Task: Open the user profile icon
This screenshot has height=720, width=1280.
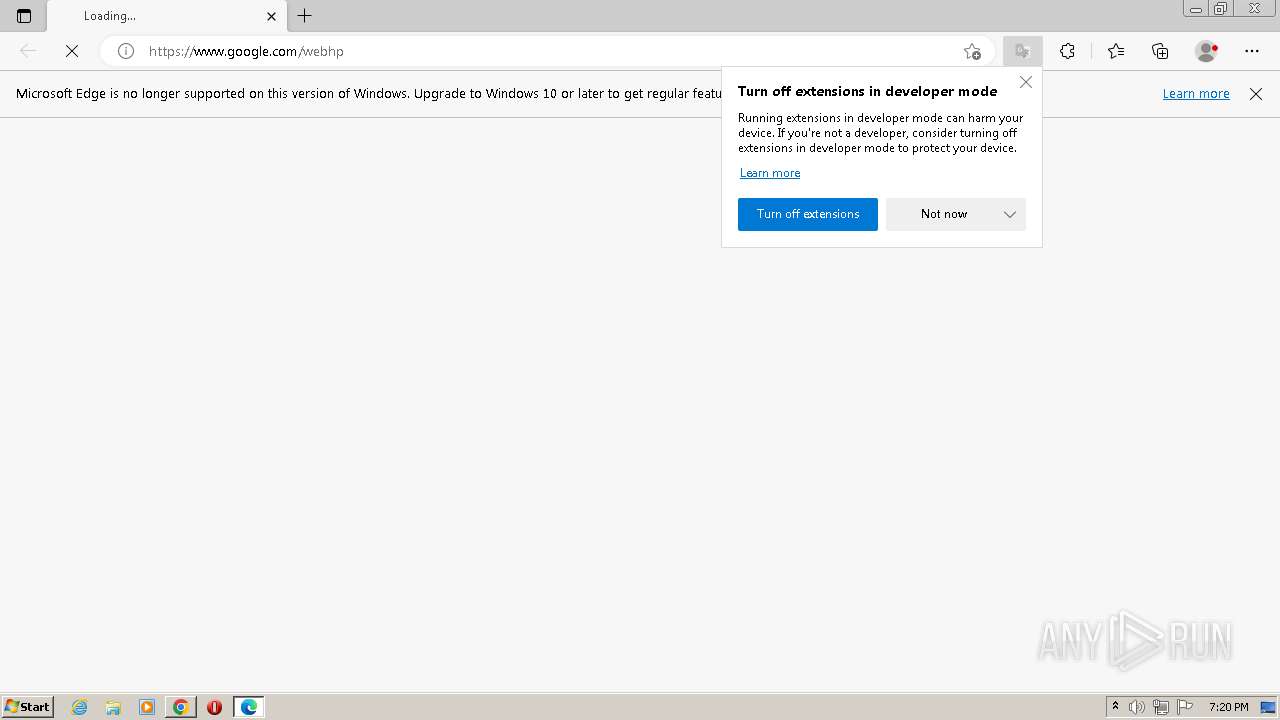Action: pyautogui.click(x=1207, y=51)
